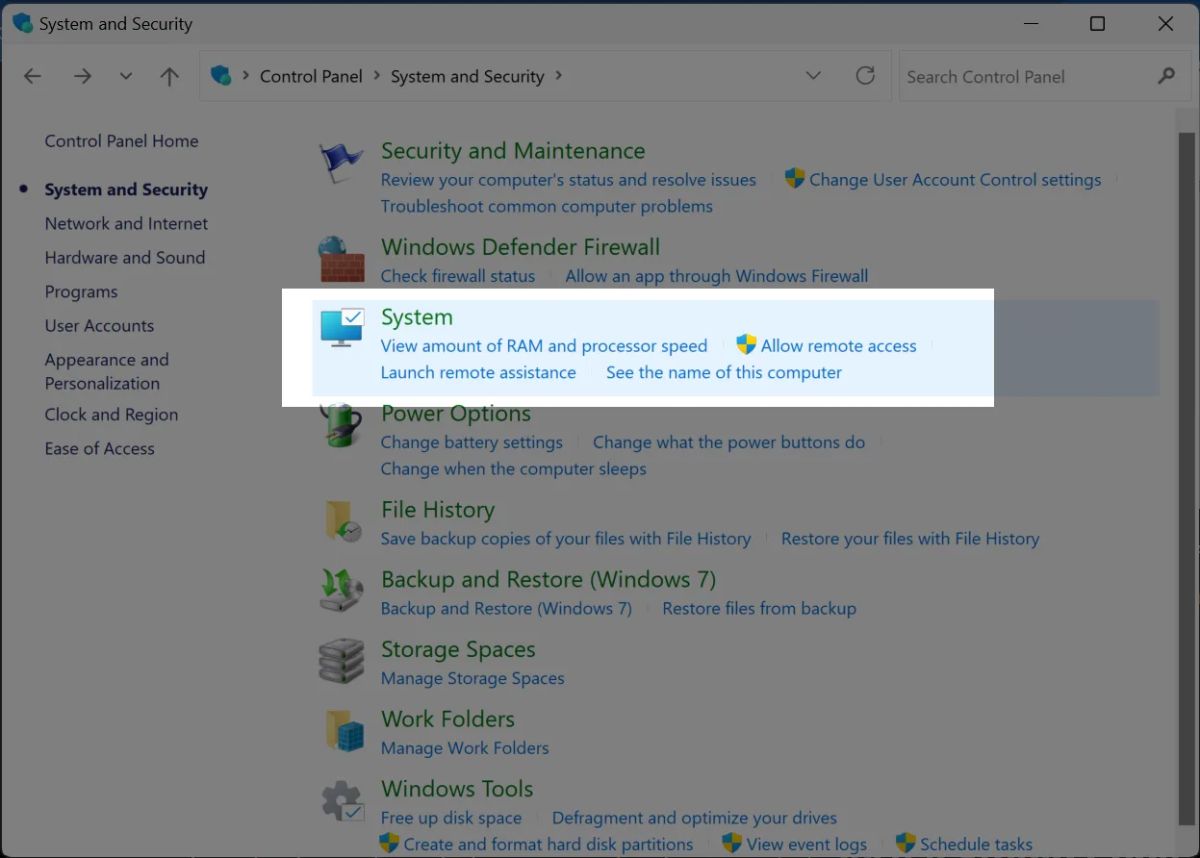Click Free up disk space link

(451, 818)
